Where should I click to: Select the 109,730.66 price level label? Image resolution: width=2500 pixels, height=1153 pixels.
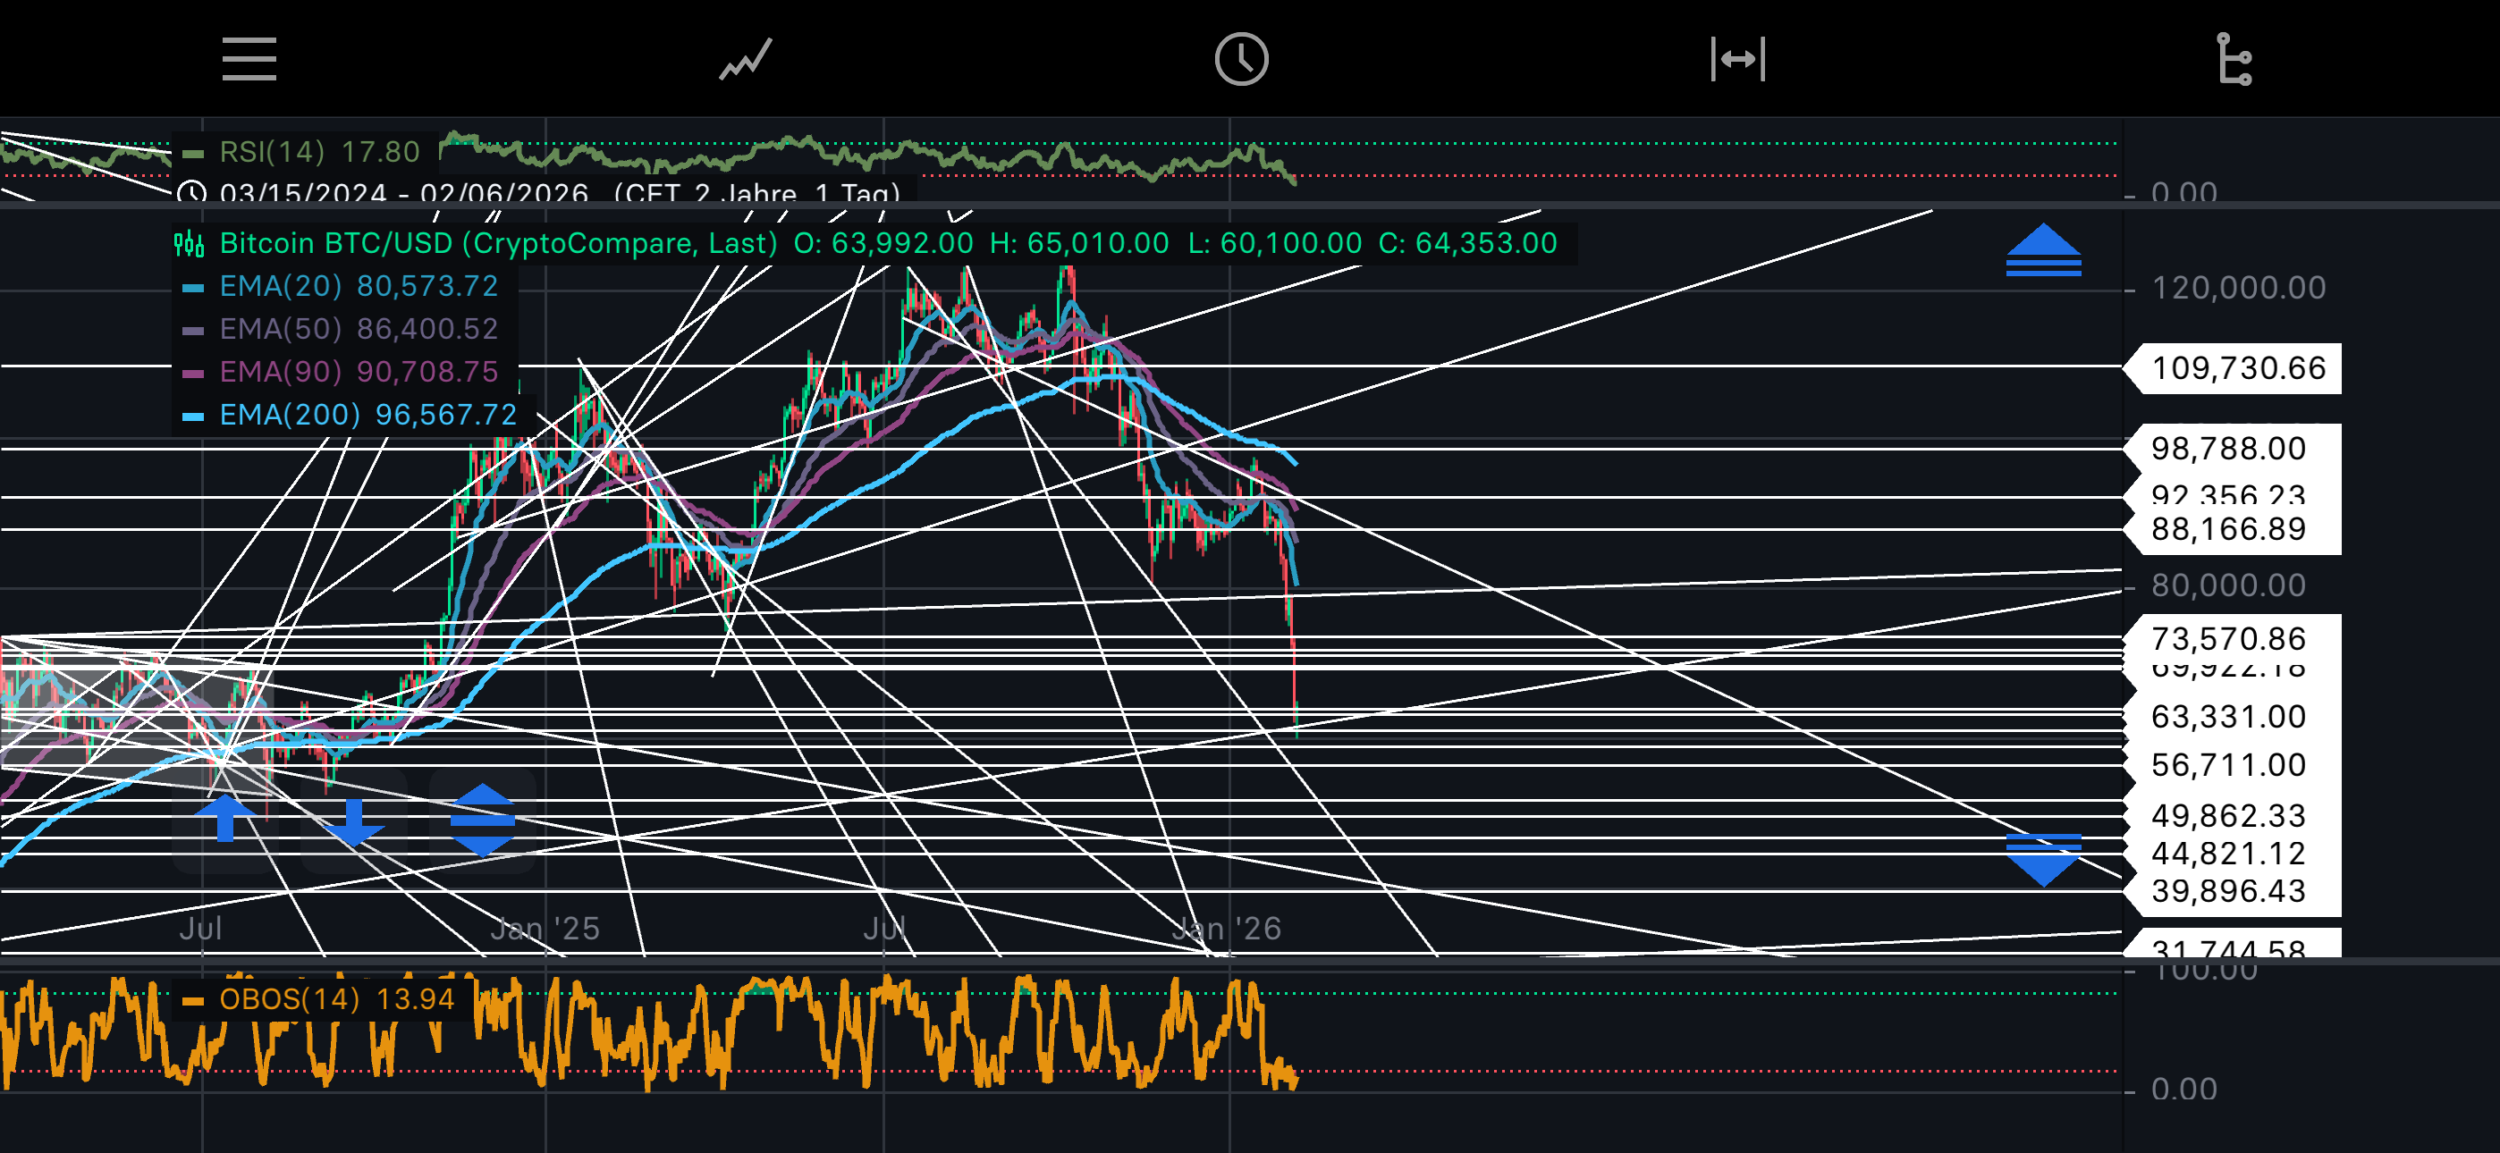click(2238, 368)
